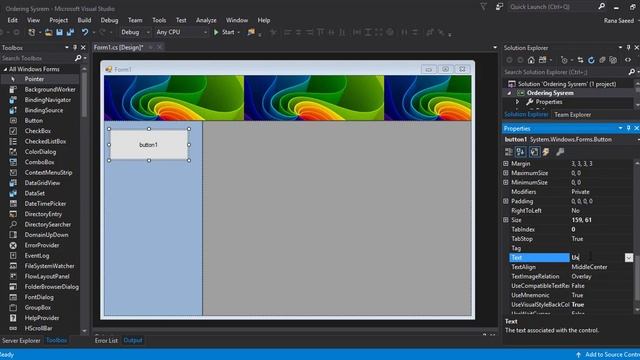Click the Show All Files icon
This screenshot has width=640, height=360.
(613, 60)
